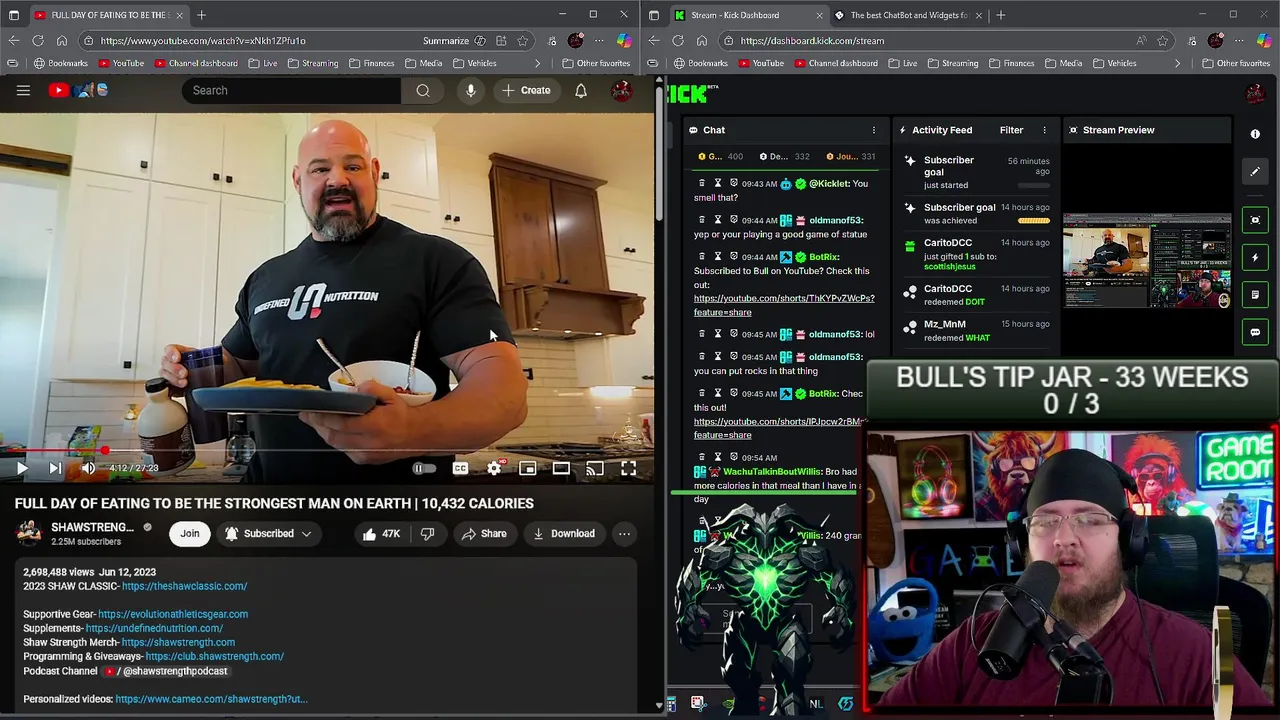The image size is (1280, 720).
Task: Switch the video to miniplayer
Action: pyautogui.click(x=528, y=468)
